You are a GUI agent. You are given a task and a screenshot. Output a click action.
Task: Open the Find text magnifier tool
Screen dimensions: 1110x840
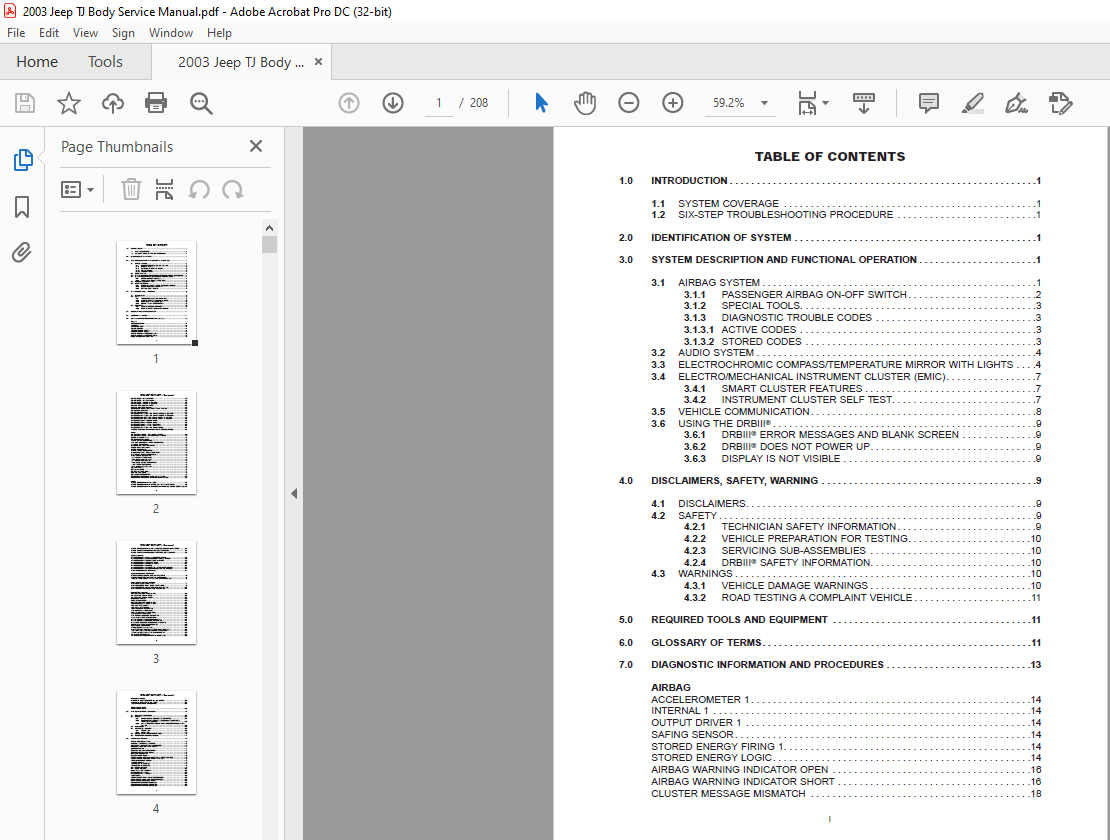[x=201, y=103]
